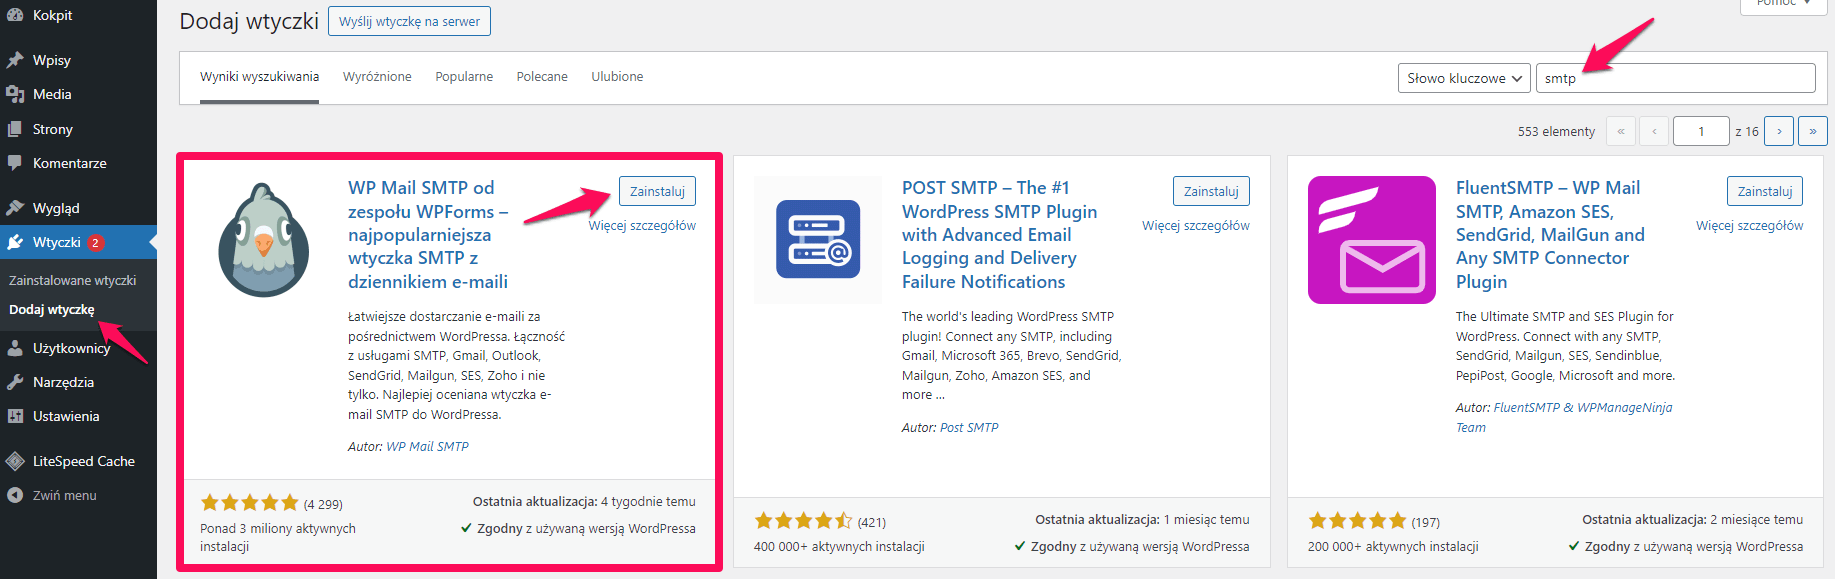Screen dimensions: 1835x579
Task: Open Więcej szczegółów for FluentSMTP
Action: [x=1750, y=226]
